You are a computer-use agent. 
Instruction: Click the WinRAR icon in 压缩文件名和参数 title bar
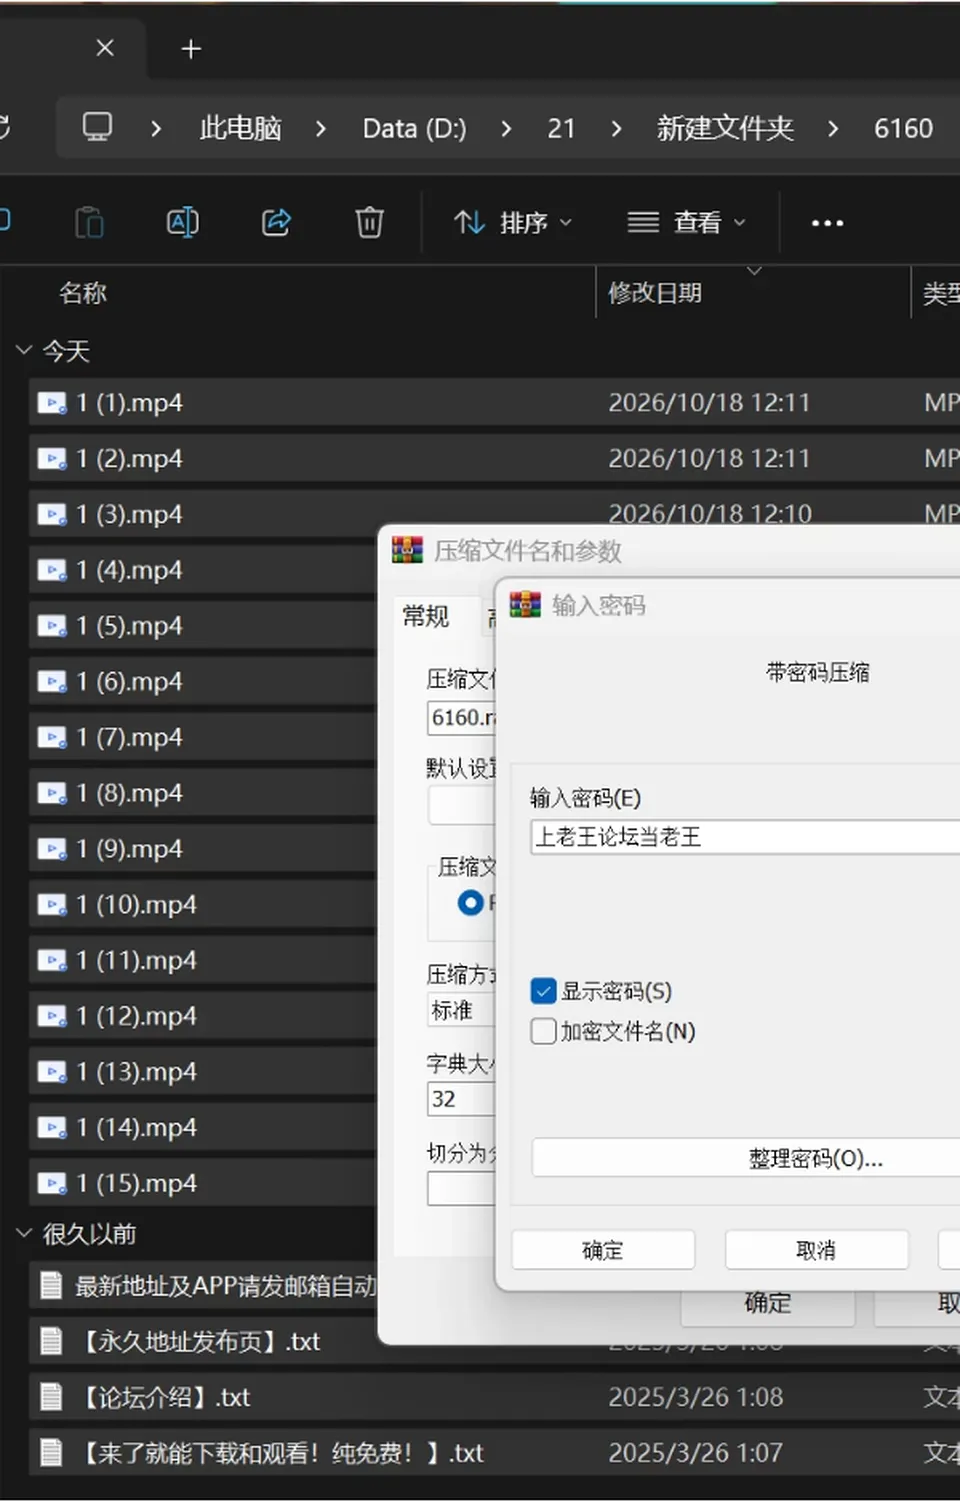pyautogui.click(x=407, y=550)
